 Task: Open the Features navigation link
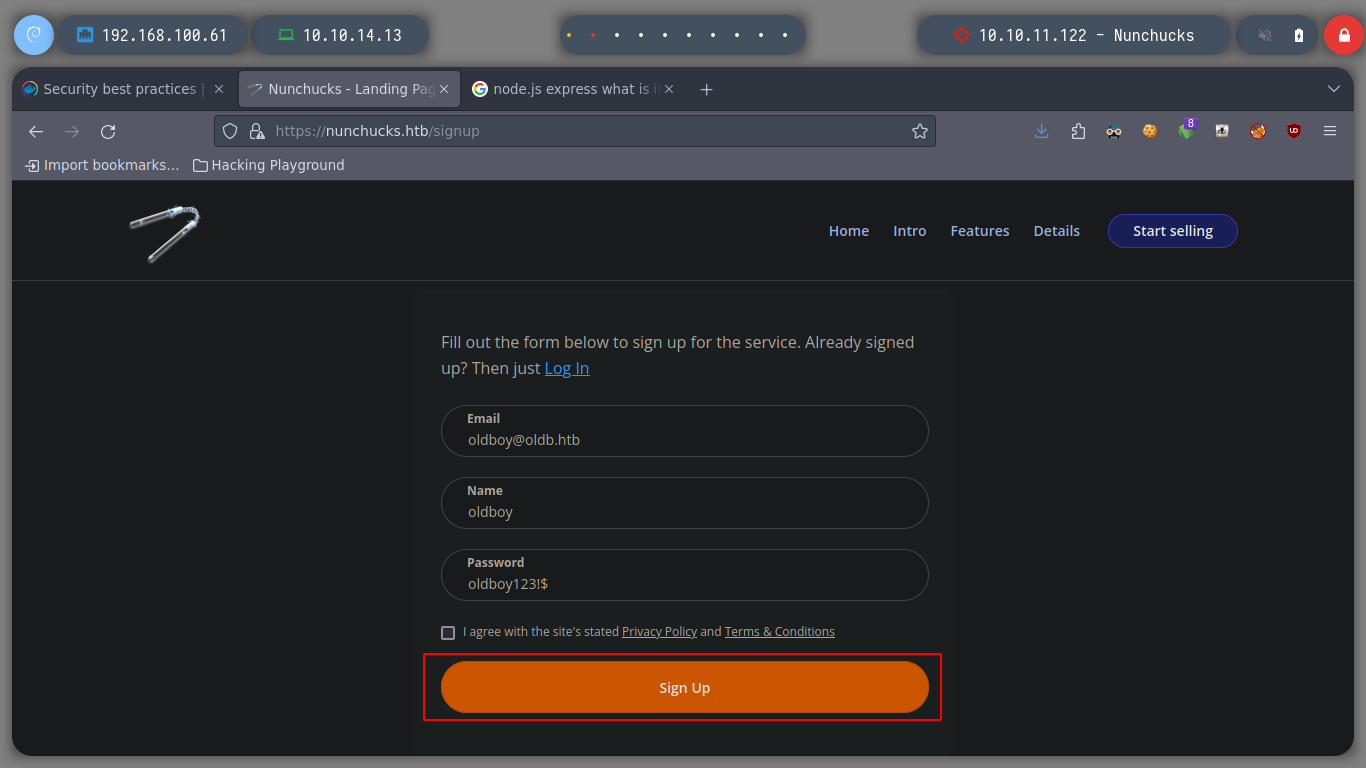[979, 231]
